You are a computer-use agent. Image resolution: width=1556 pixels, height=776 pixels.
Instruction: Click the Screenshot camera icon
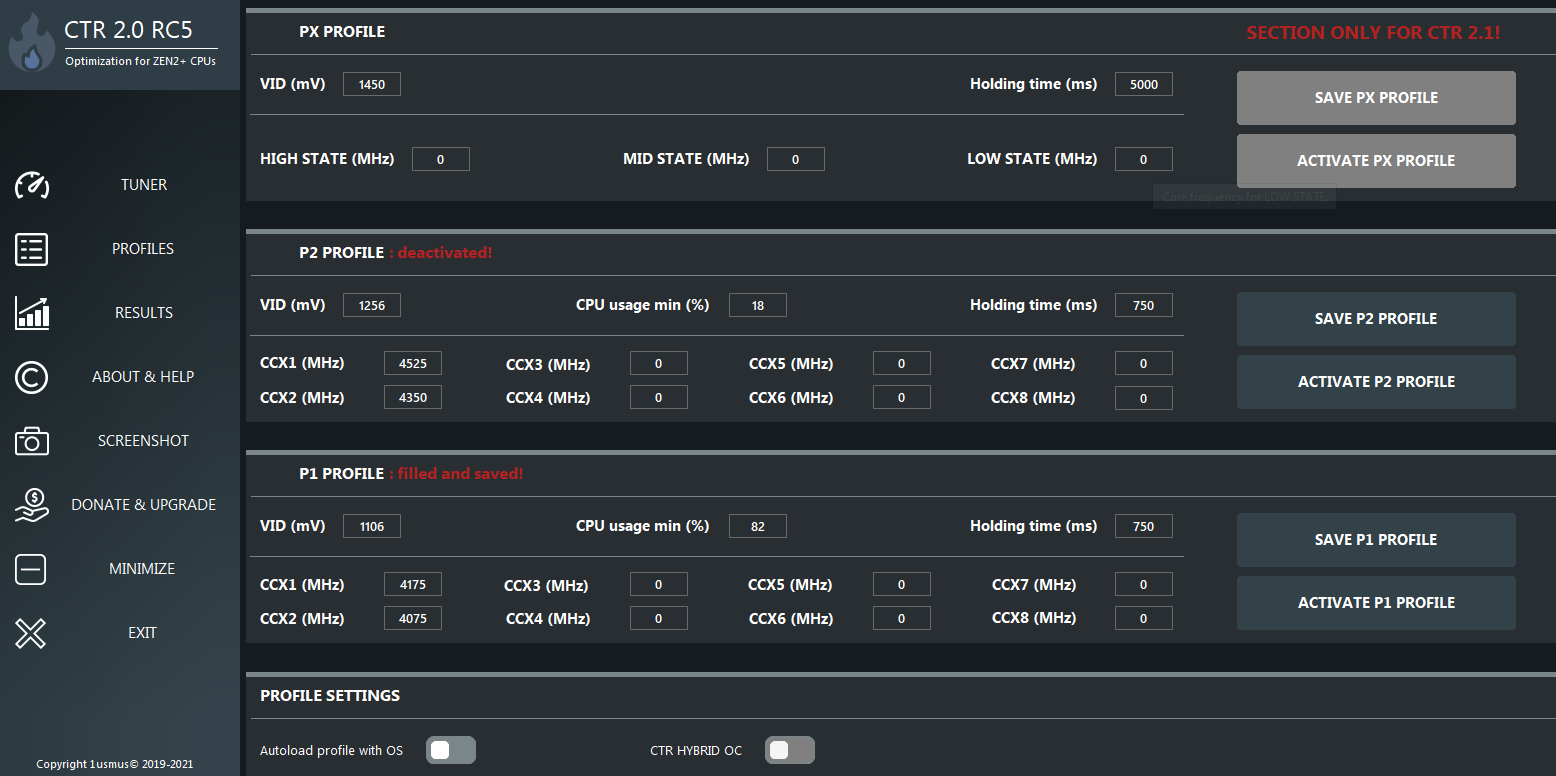[x=31, y=441]
